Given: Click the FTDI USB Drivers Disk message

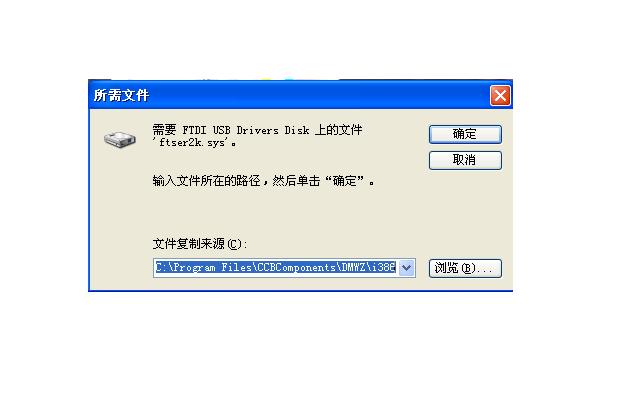Looking at the screenshot, I should 257,130.
